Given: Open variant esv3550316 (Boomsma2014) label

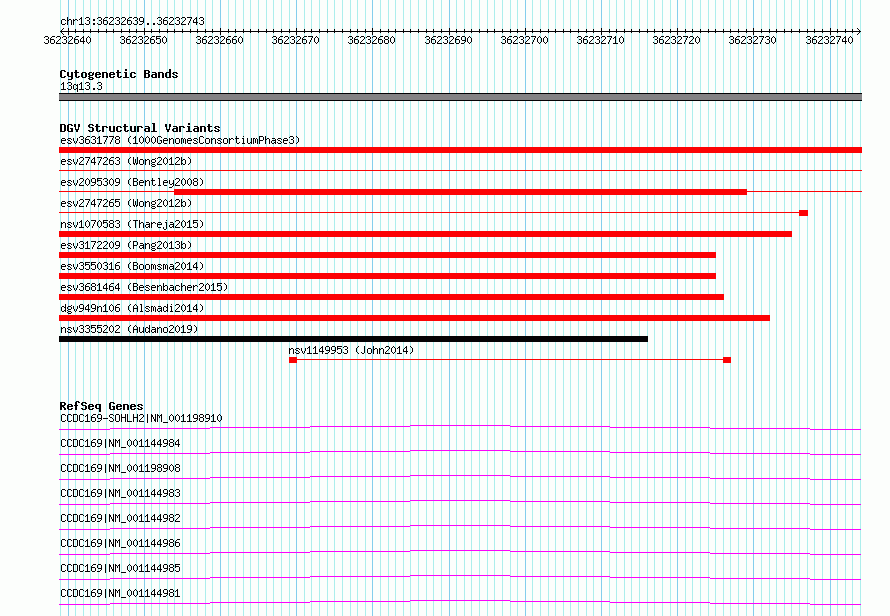Looking at the screenshot, I should click(x=132, y=266).
